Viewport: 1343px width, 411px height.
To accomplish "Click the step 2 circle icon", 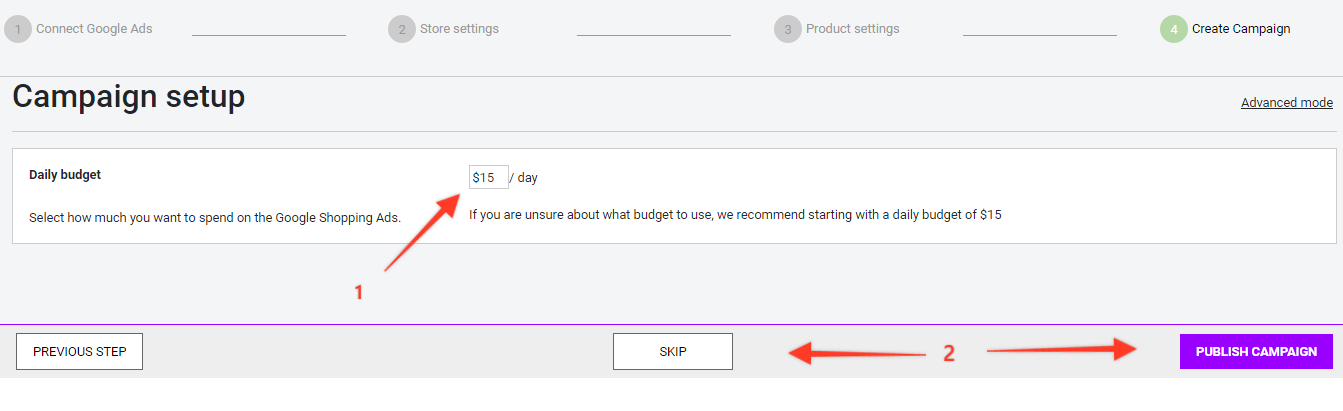I will tap(402, 29).
